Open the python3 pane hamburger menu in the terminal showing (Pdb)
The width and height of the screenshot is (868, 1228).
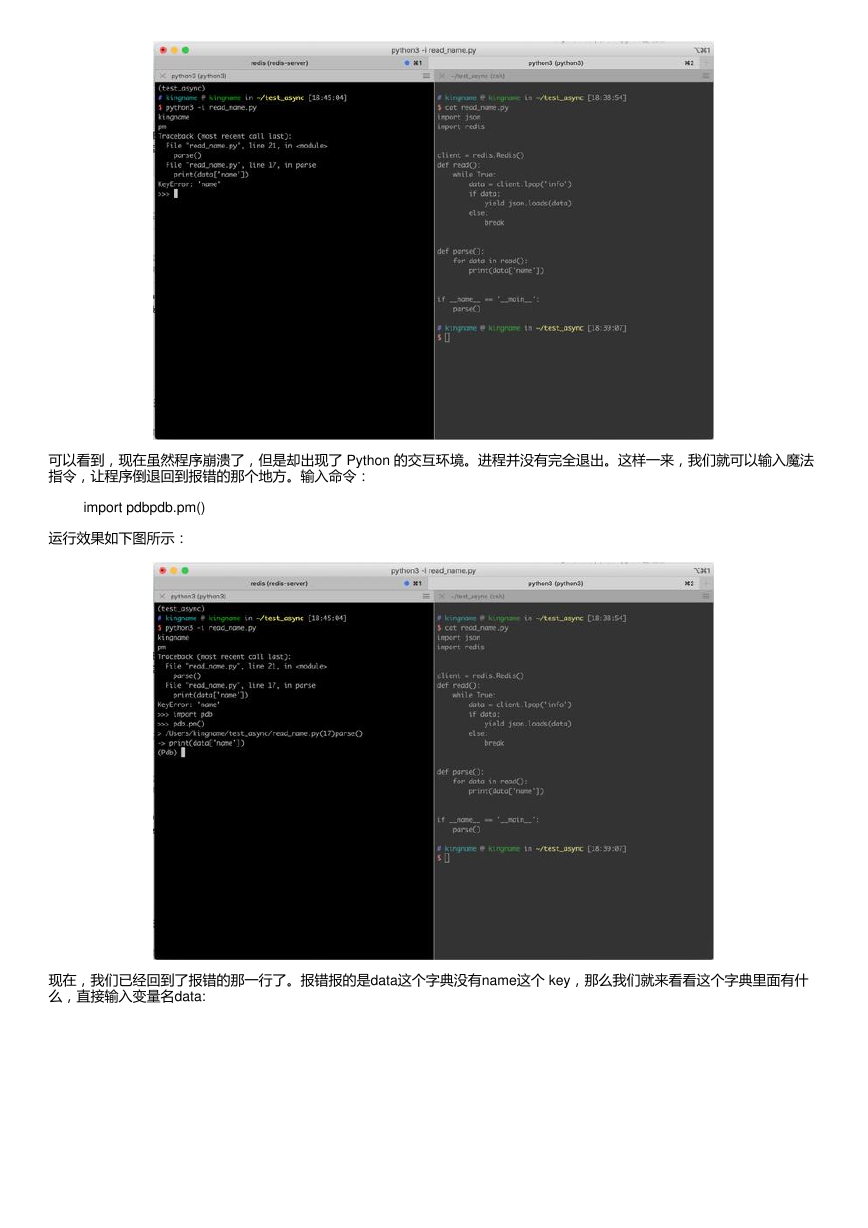pyautogui.click(x=426, y=596)
